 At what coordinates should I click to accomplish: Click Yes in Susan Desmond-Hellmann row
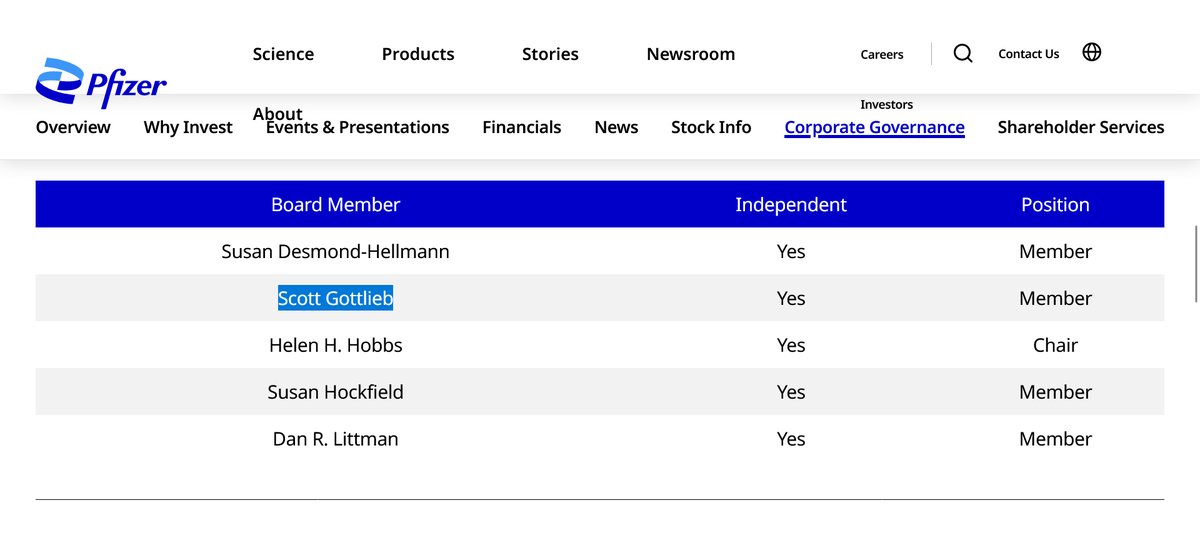(x=791, y=251)
